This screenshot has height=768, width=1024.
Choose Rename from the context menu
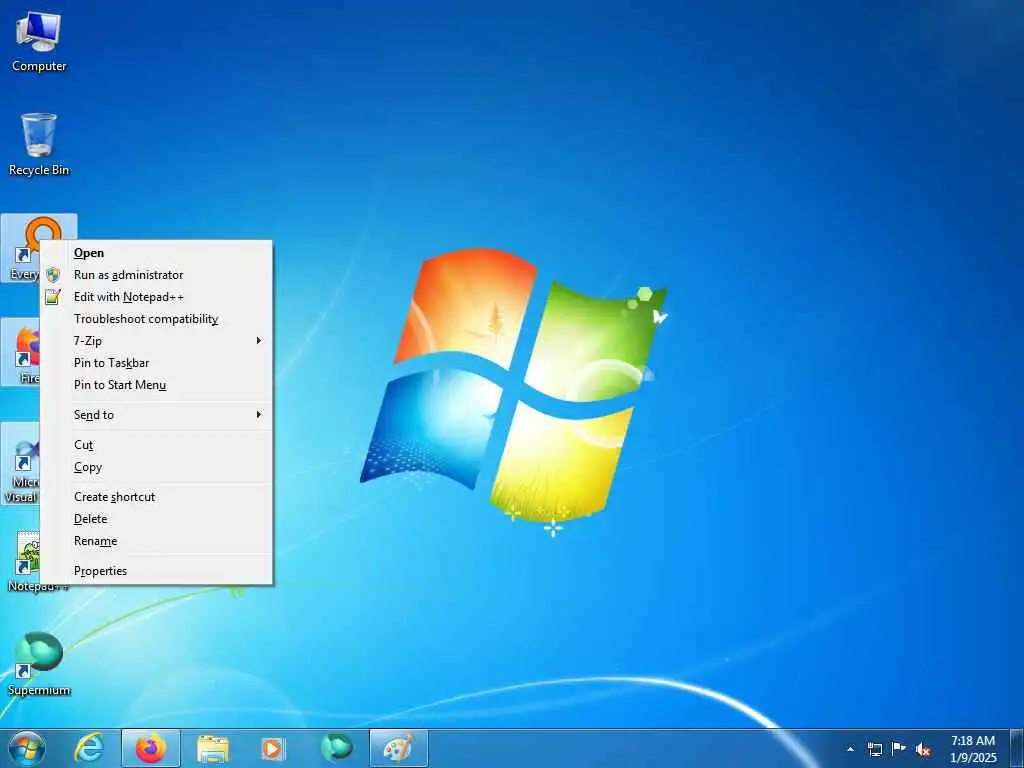157,541
